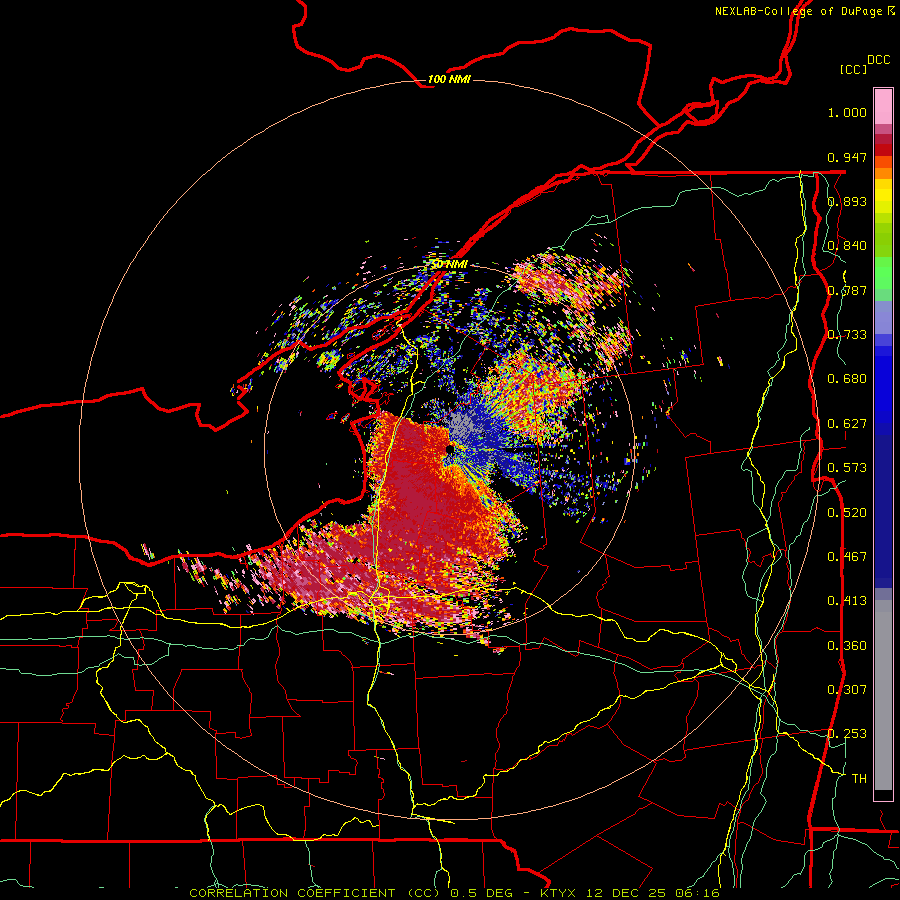Click the TH threshold legend label

click(x=859, y=779)
